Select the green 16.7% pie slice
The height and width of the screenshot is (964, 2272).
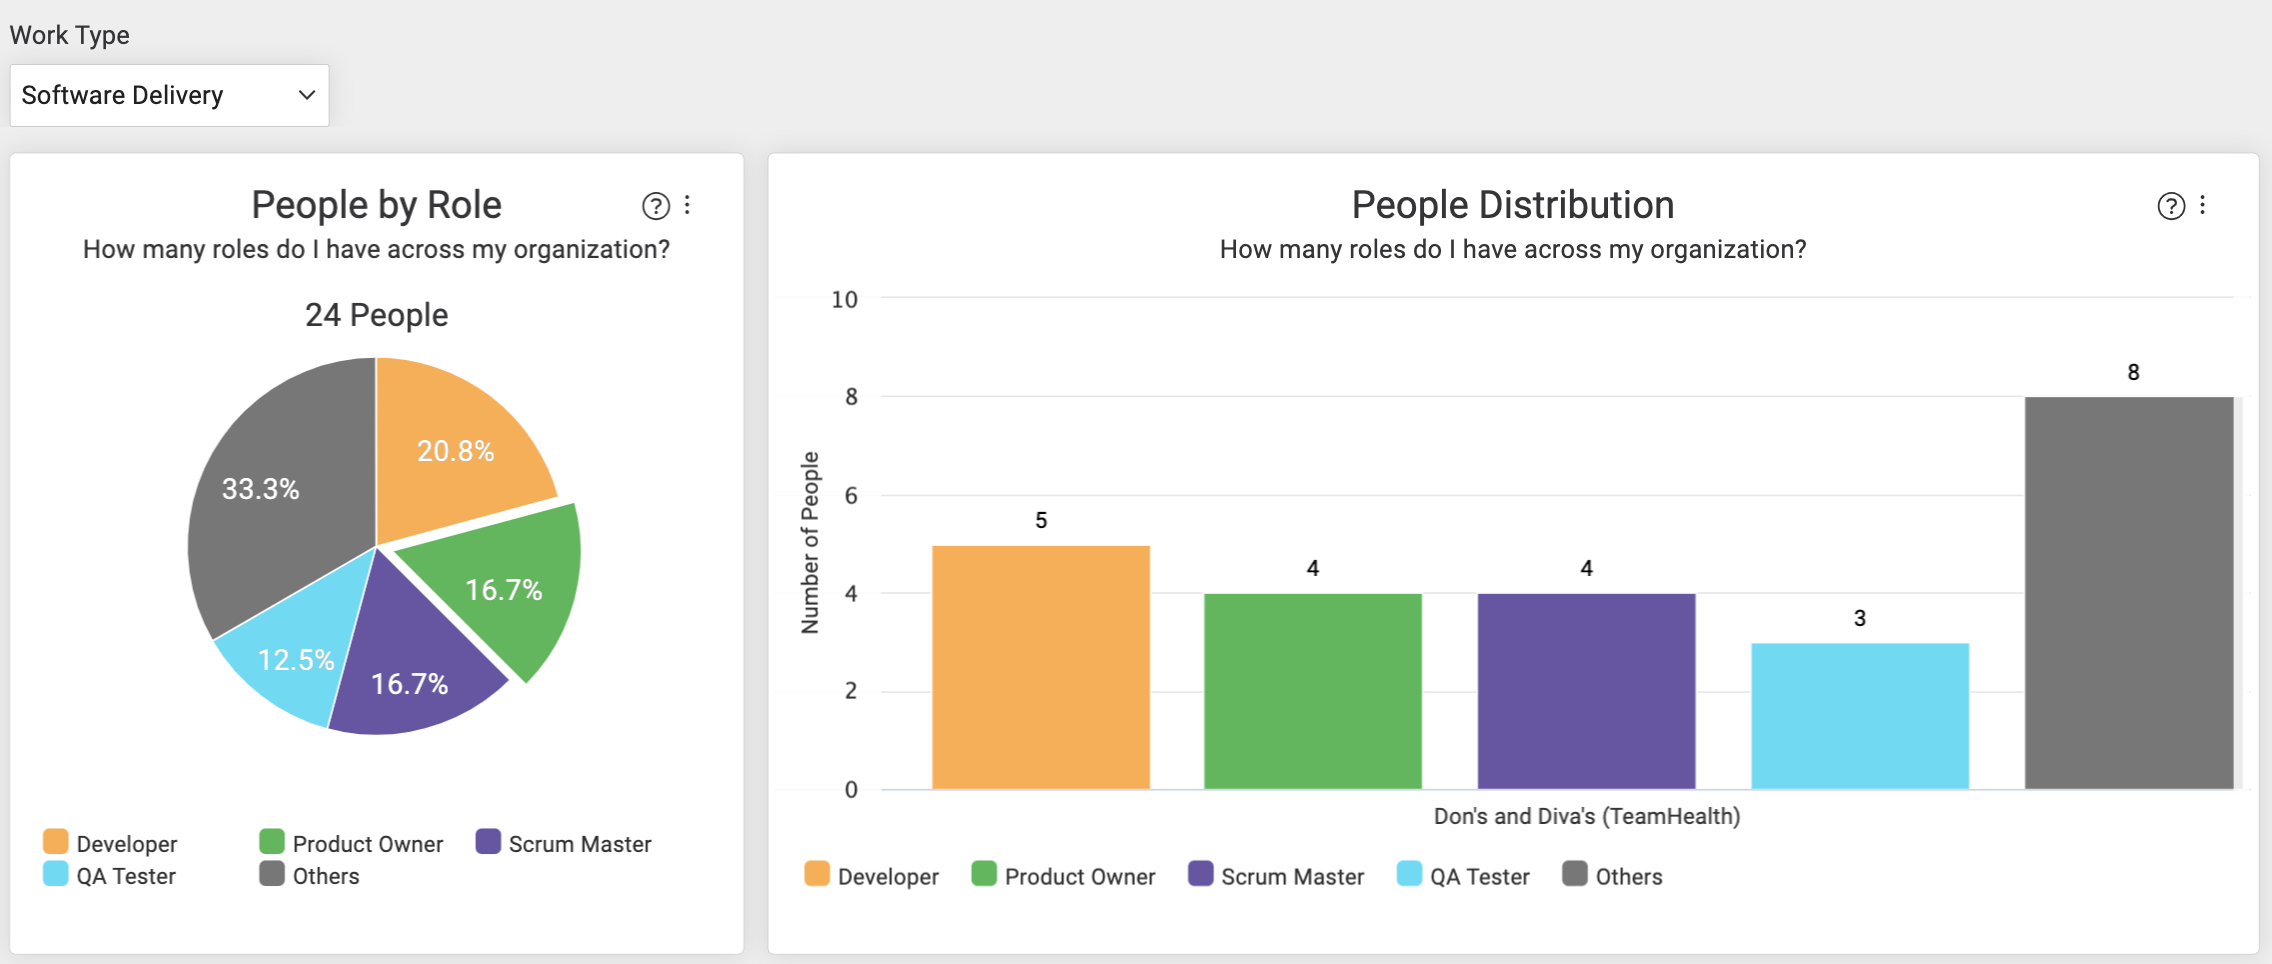pos(505,590)
